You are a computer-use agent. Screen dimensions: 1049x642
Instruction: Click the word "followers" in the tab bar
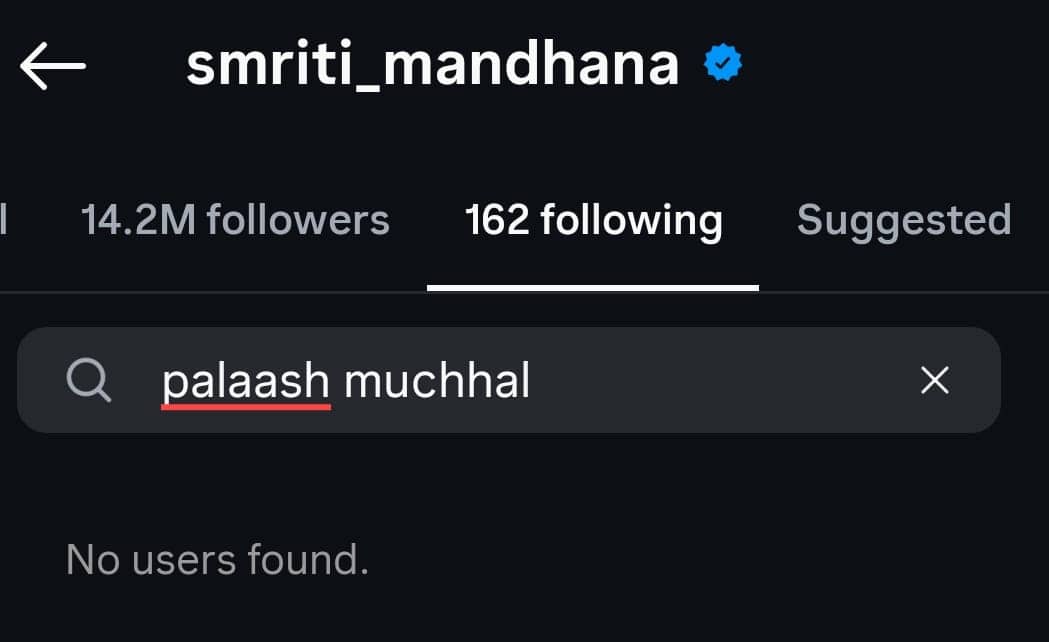pyautogui.click(x=296, y=220)
